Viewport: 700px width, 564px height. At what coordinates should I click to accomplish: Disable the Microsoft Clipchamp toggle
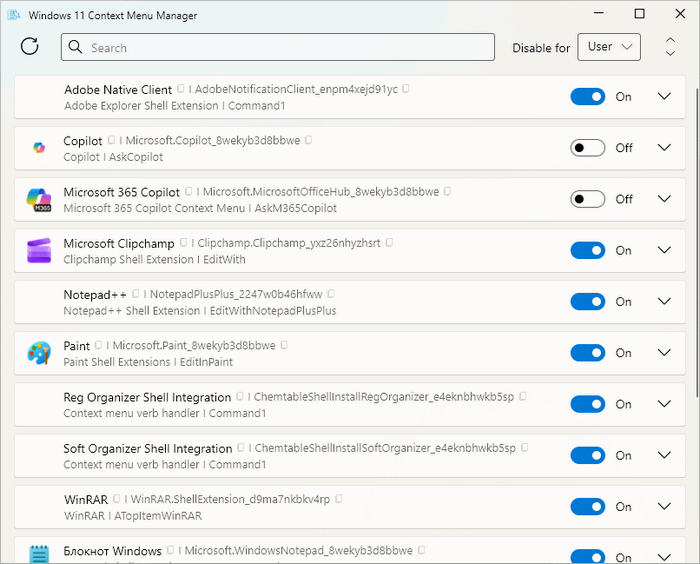click(588, 251)
